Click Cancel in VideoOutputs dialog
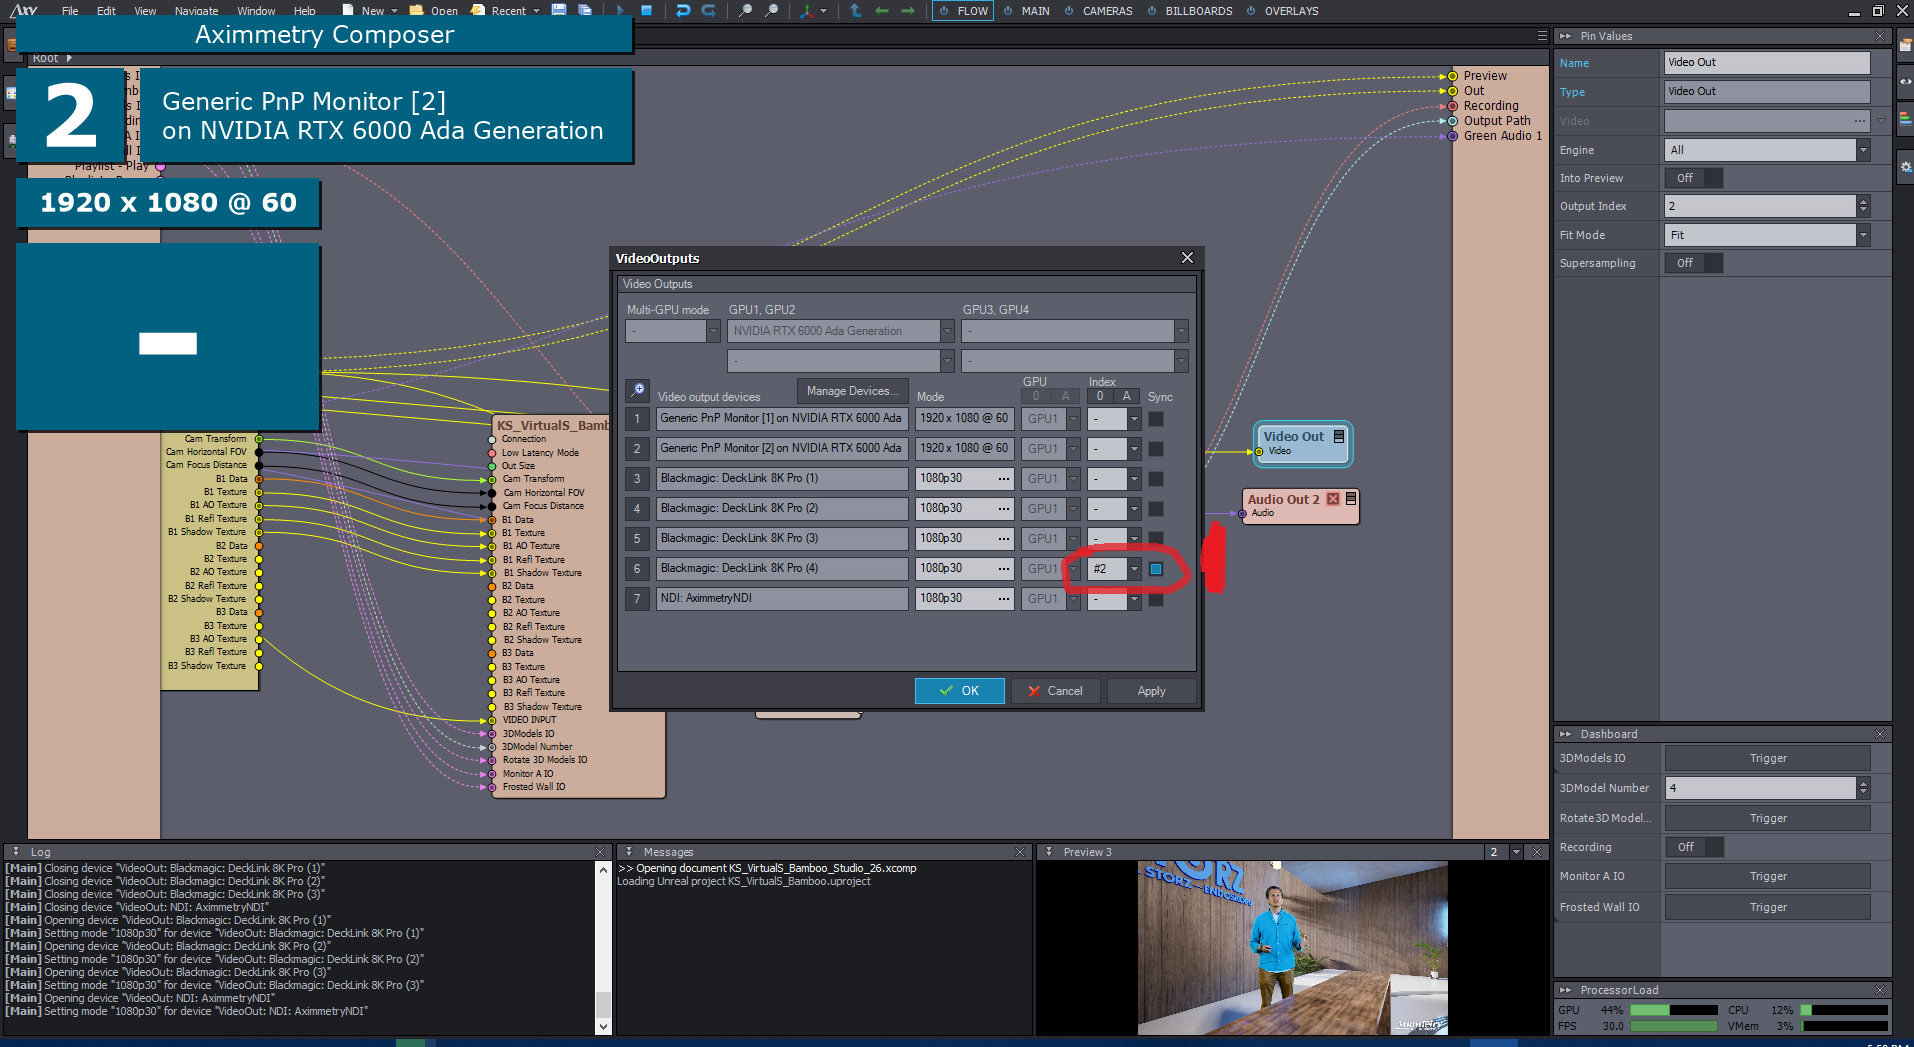The image size is (1914, 1047). click(1055, 691)
